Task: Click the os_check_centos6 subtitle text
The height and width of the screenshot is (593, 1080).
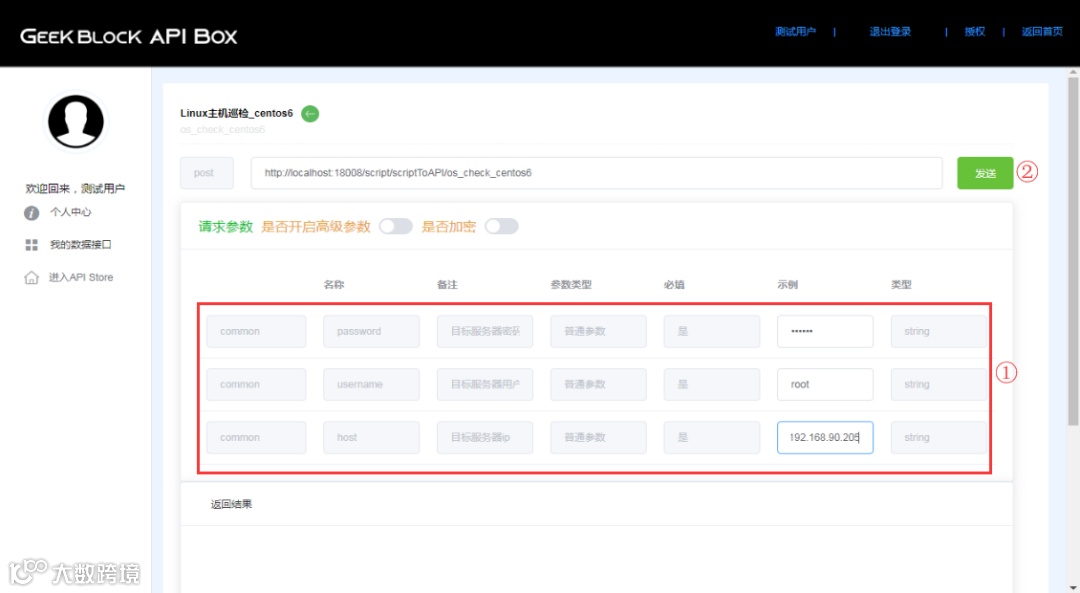Action: click(222, 129)
